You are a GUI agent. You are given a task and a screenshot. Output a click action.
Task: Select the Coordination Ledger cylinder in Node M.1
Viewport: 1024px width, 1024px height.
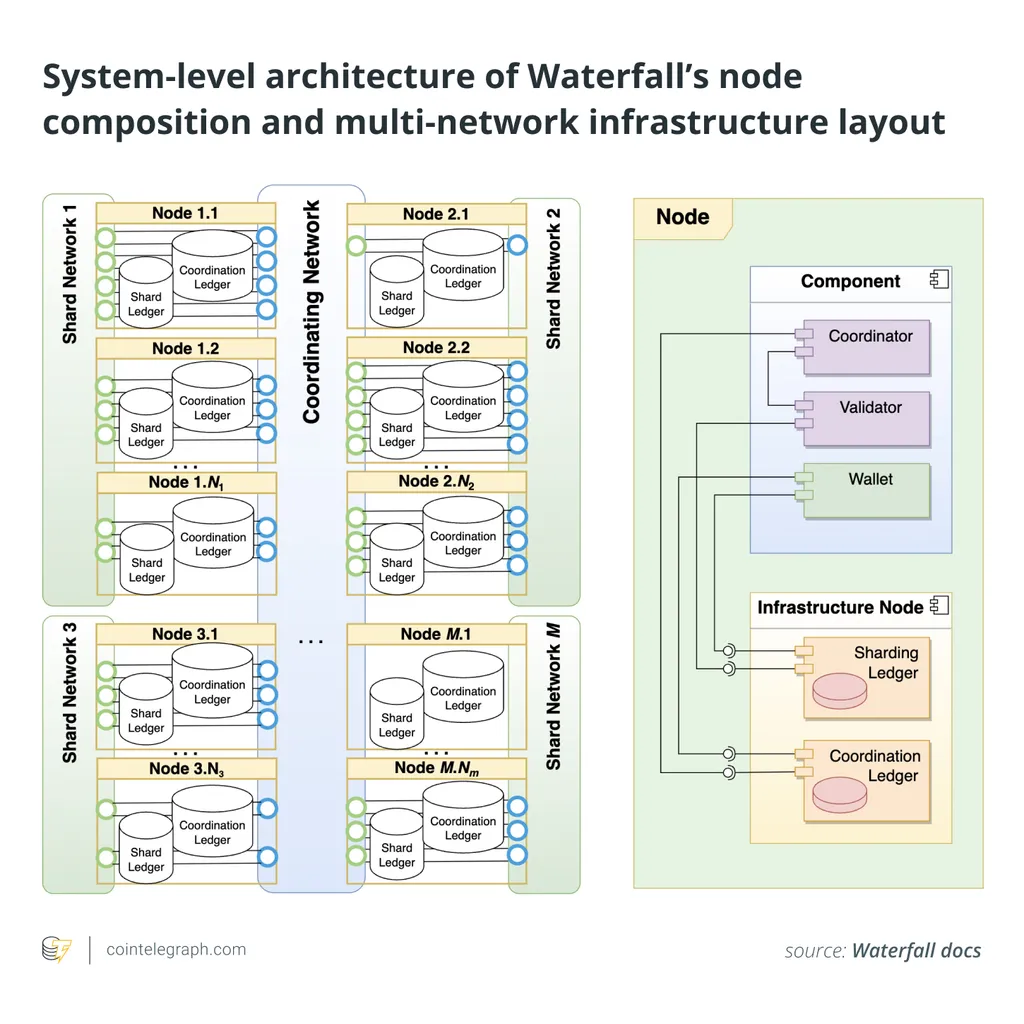coord(463,687)
